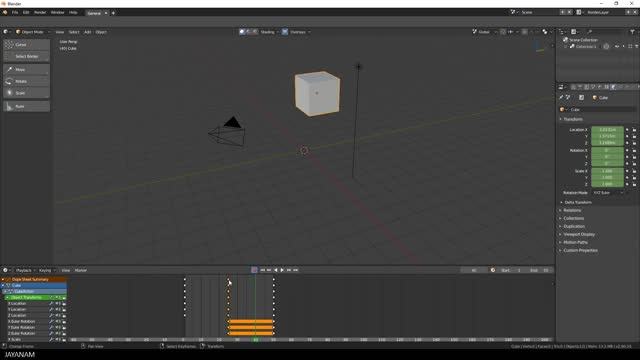Image resolution: width=640 pixels, height=360 pixels.
Task: Toggle Collection 1 visibility in outliner
Action: (617, 47)
